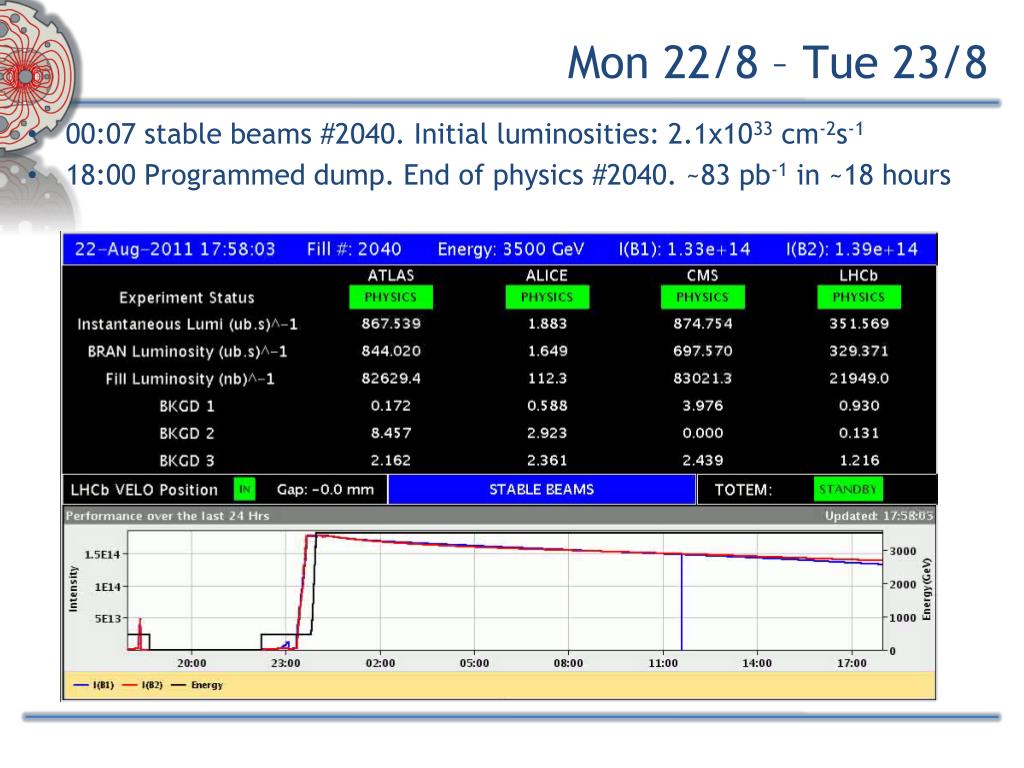
Task: Click the green VELO IN indicator
Action: 245,489
